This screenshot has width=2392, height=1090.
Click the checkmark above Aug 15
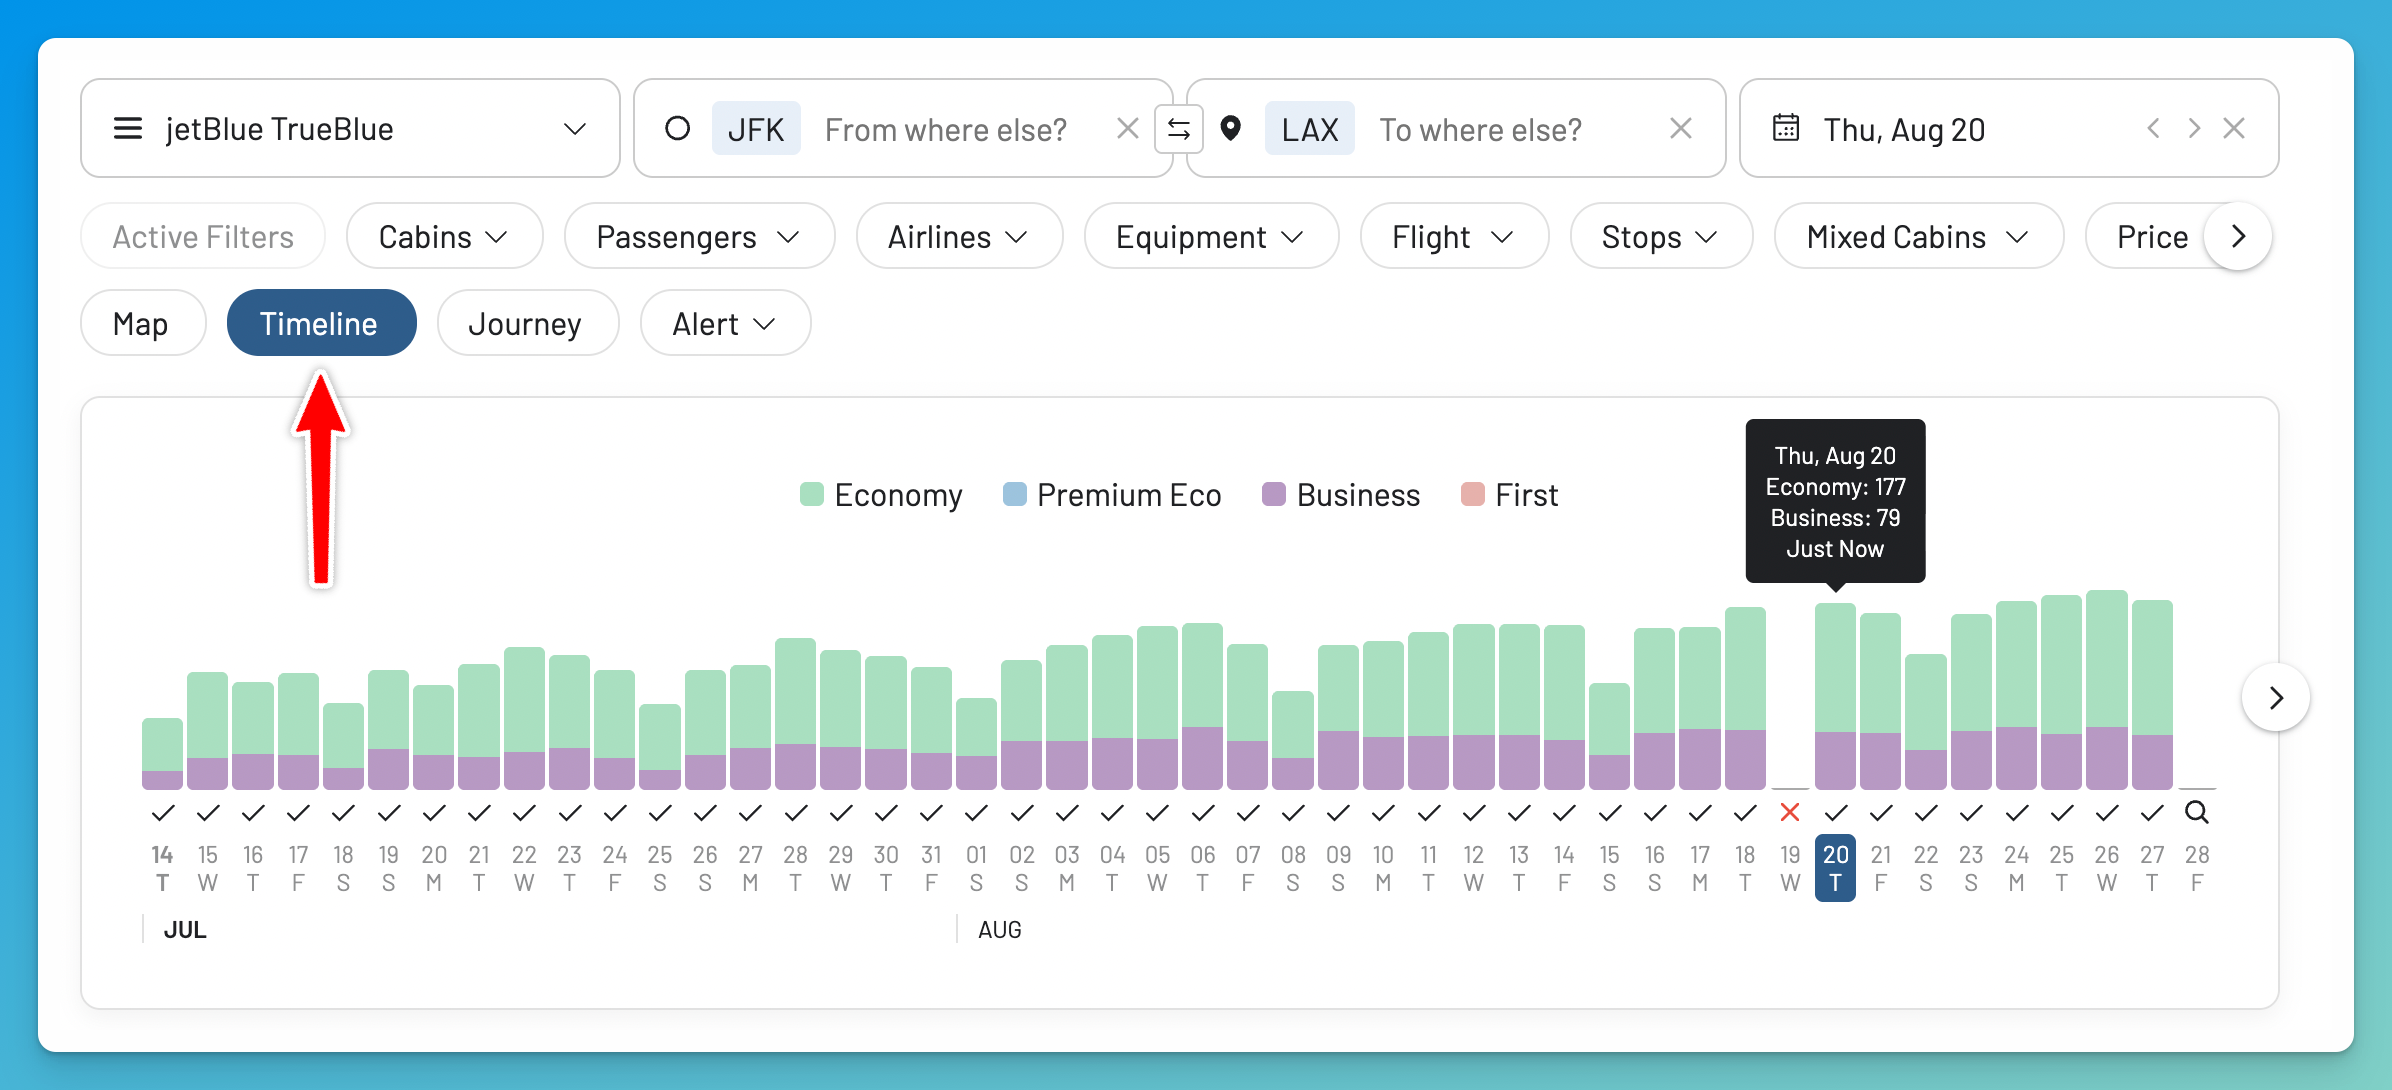1609,813
